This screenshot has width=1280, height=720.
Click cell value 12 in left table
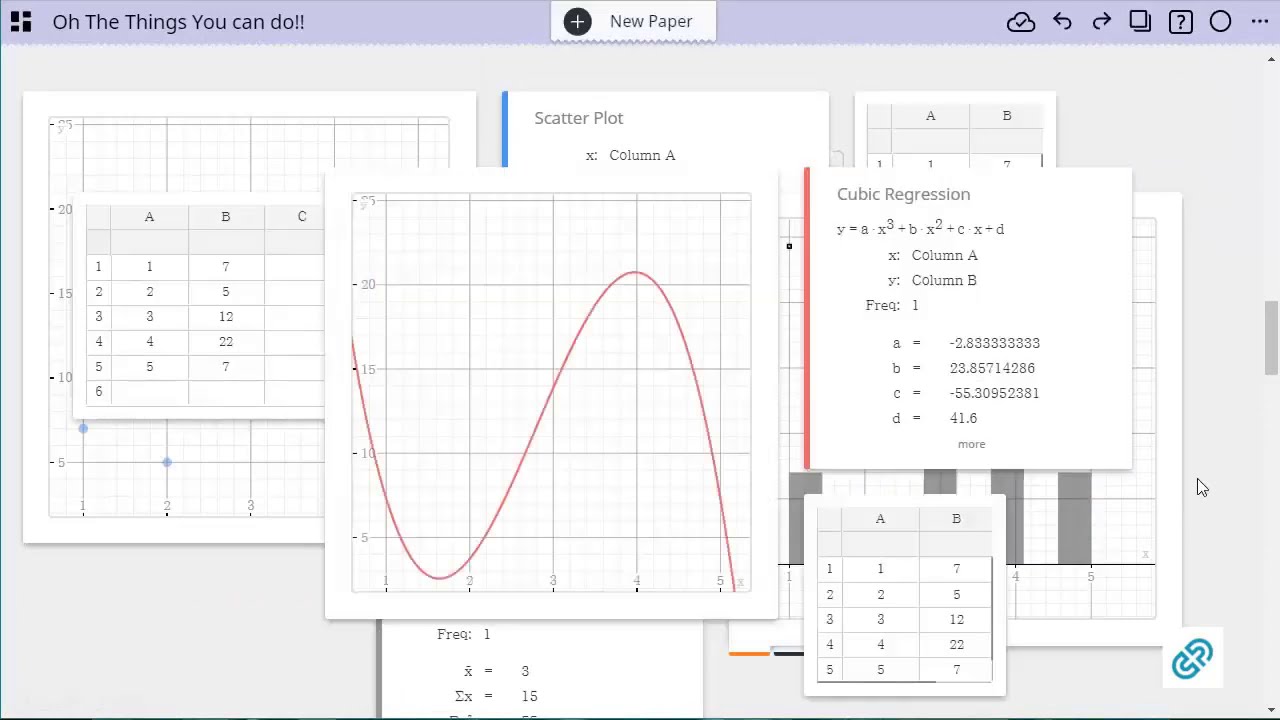pos(226,316)
